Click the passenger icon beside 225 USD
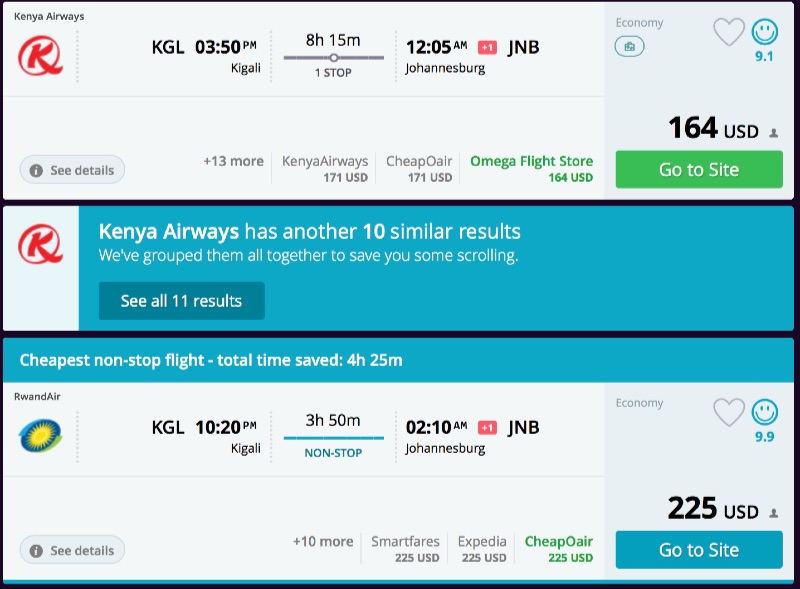 pos(773,513)
